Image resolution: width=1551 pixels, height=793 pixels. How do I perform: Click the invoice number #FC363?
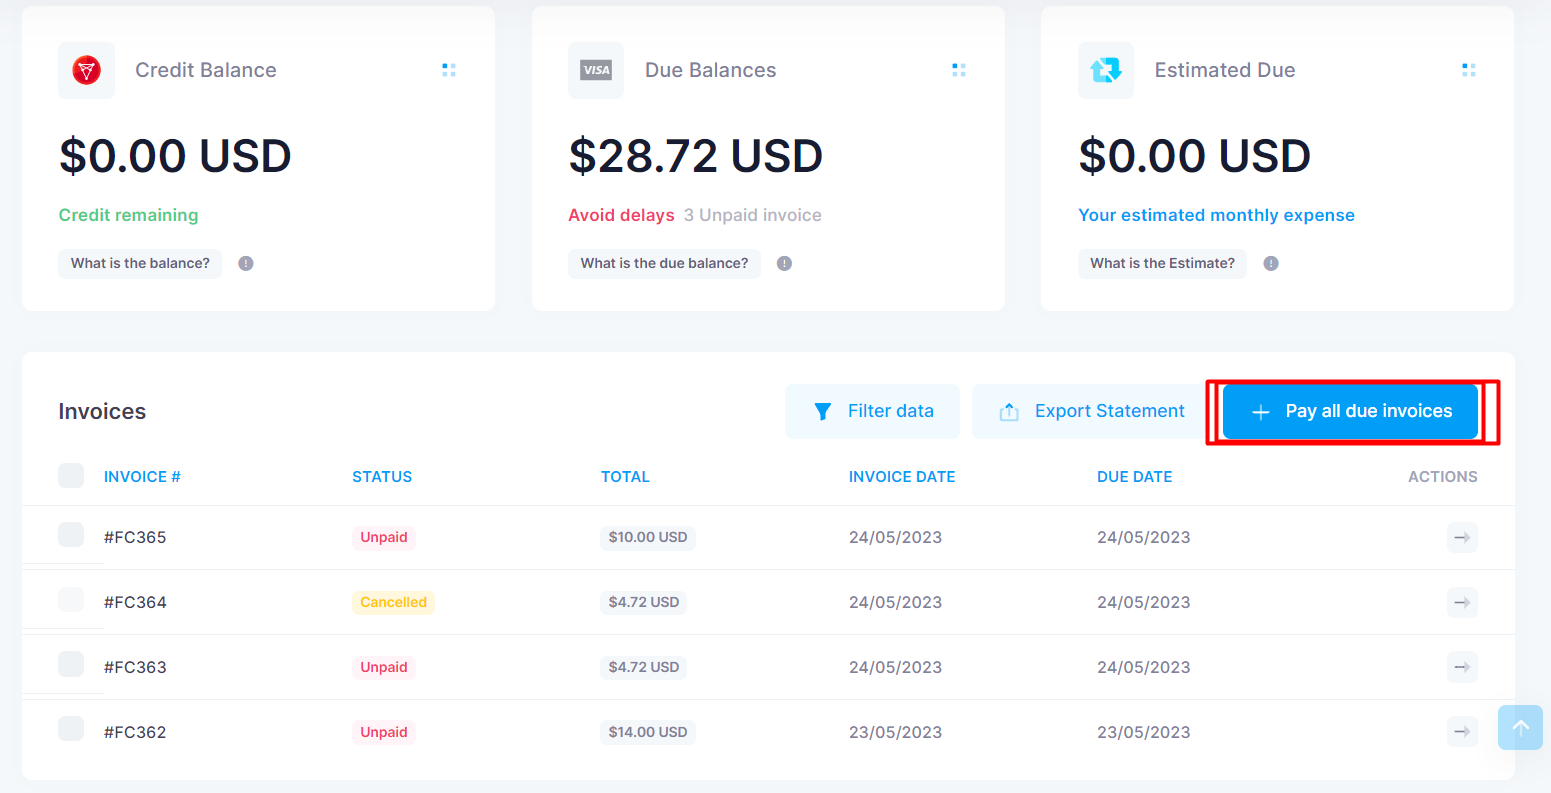[x=135, y=667]
